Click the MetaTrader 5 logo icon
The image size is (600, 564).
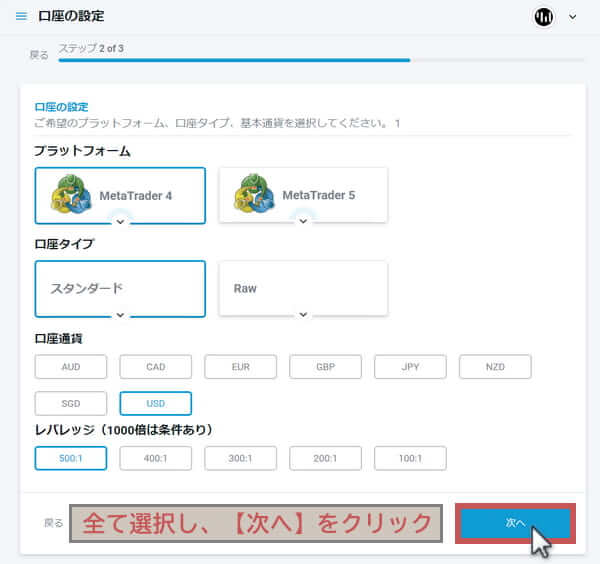coord(254,192)
